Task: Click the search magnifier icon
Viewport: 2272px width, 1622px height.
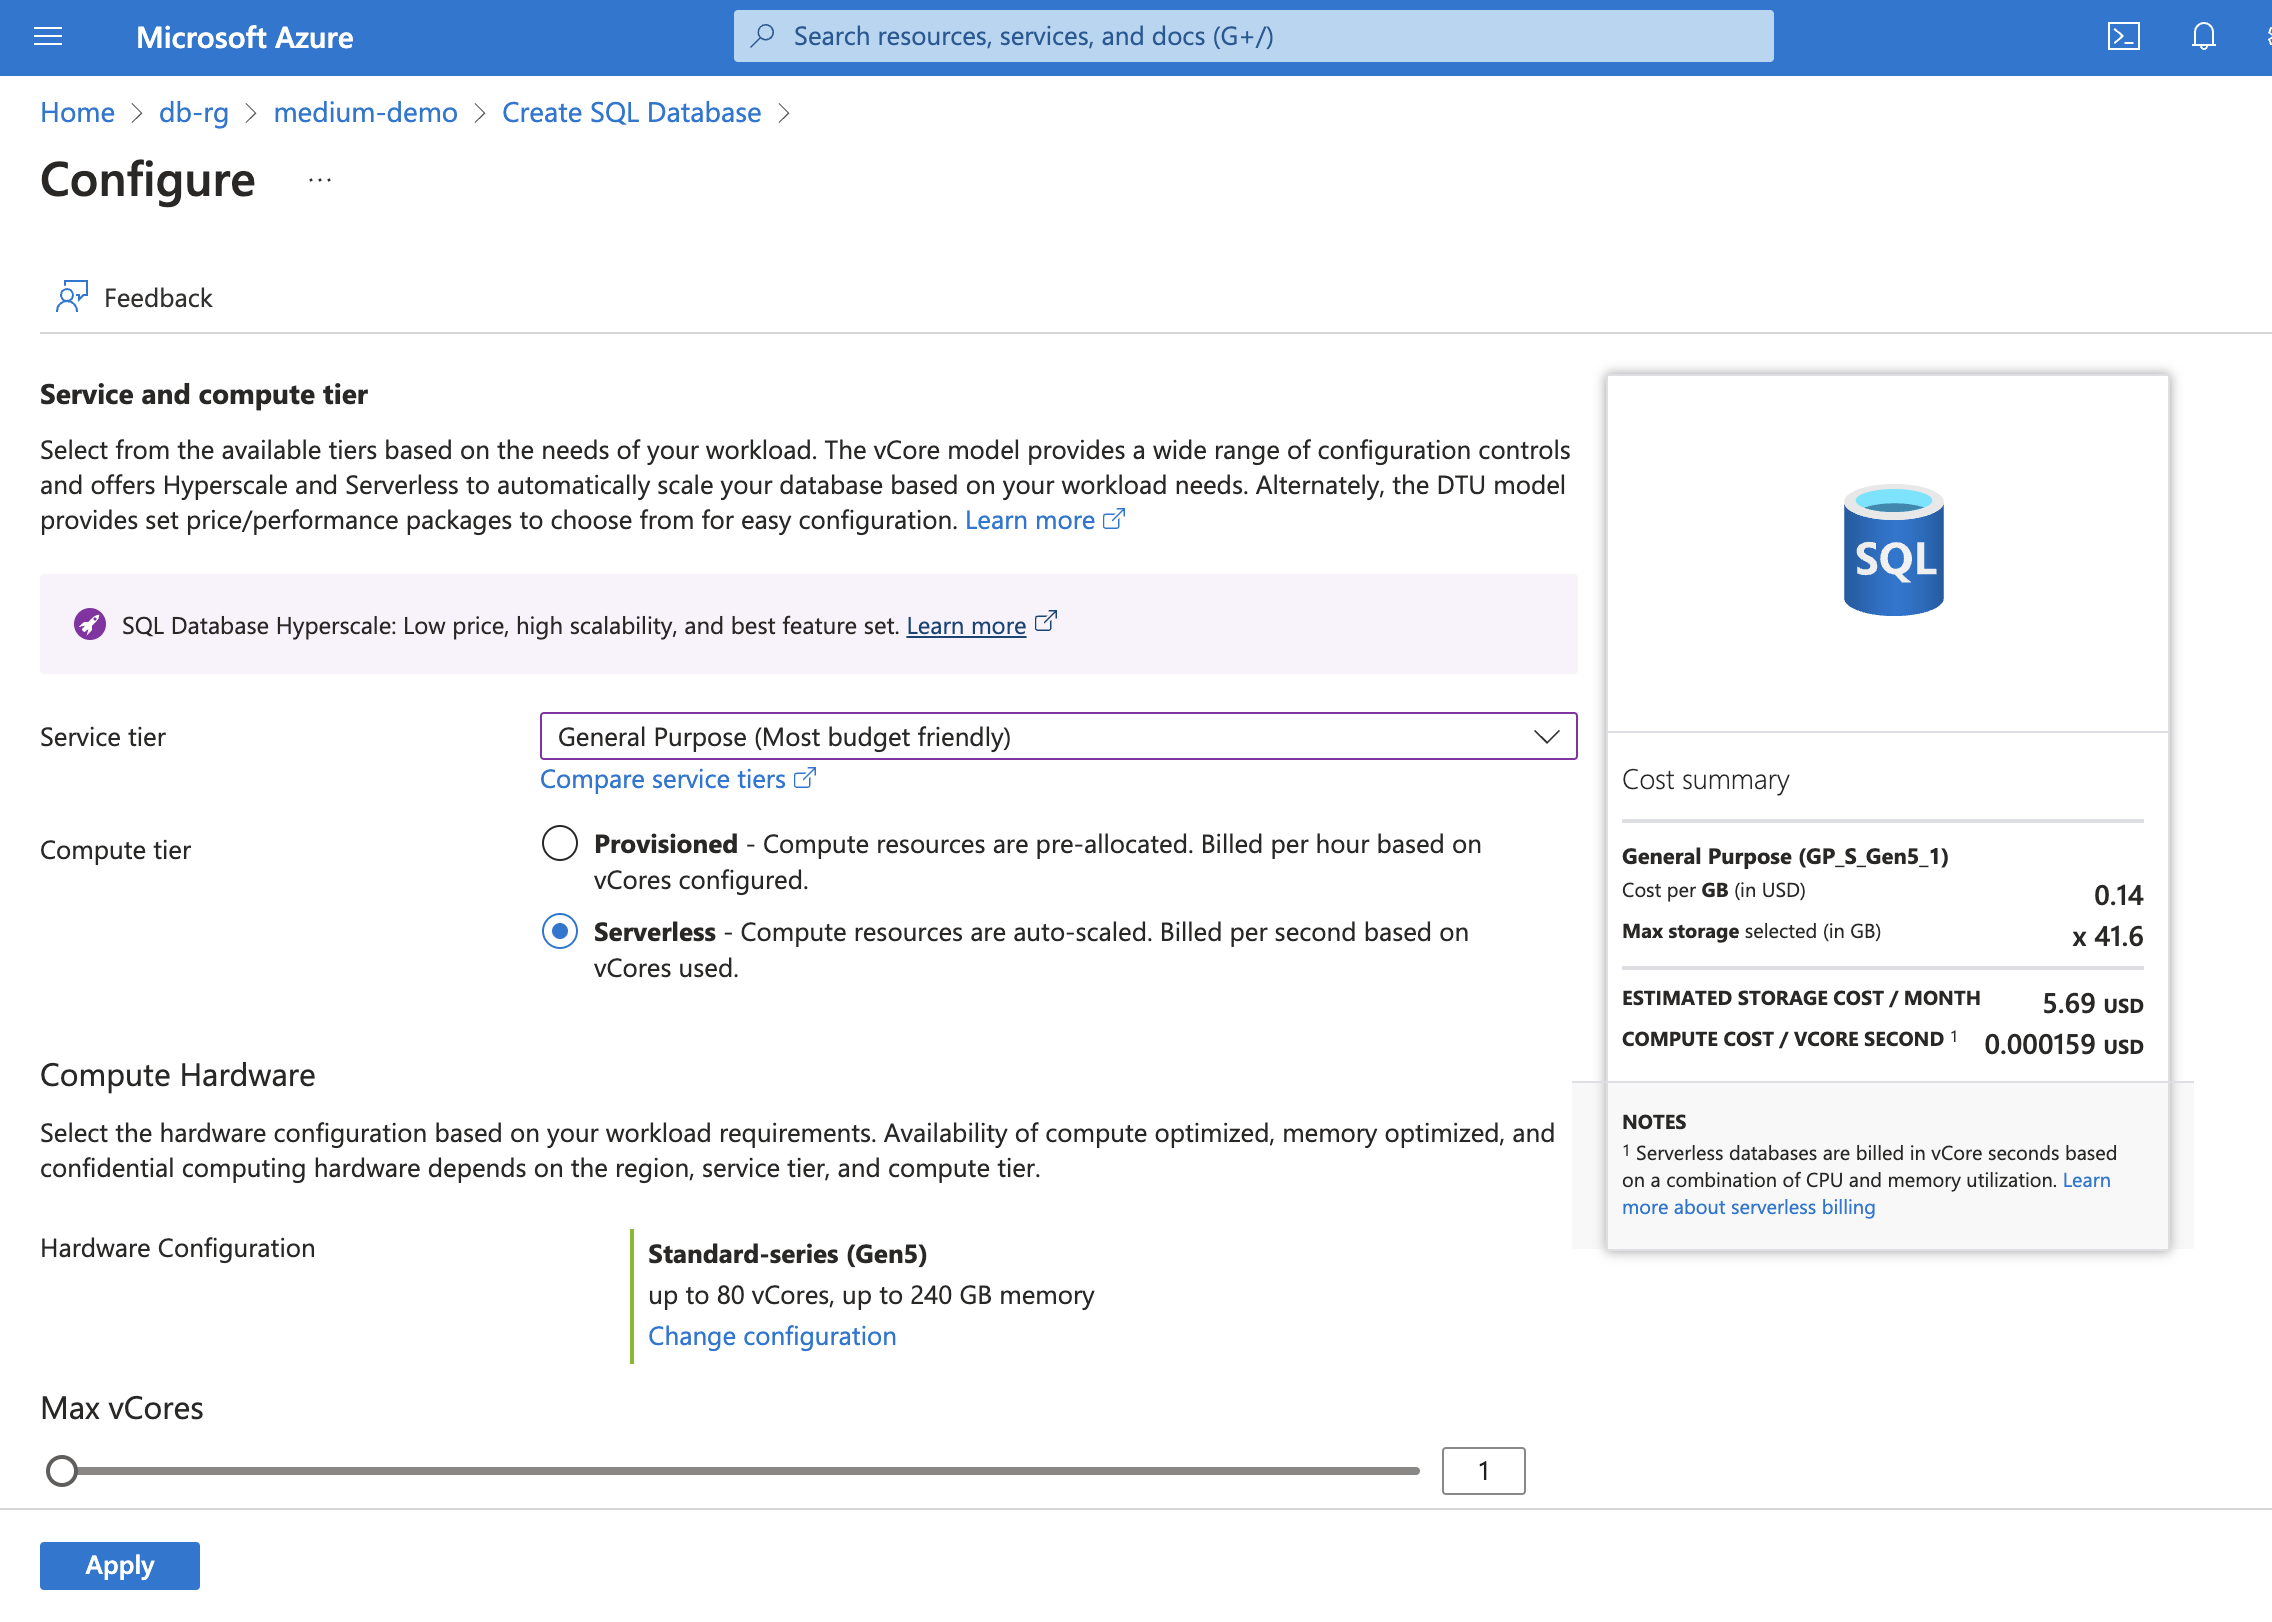Action: [x=764, y=36]
